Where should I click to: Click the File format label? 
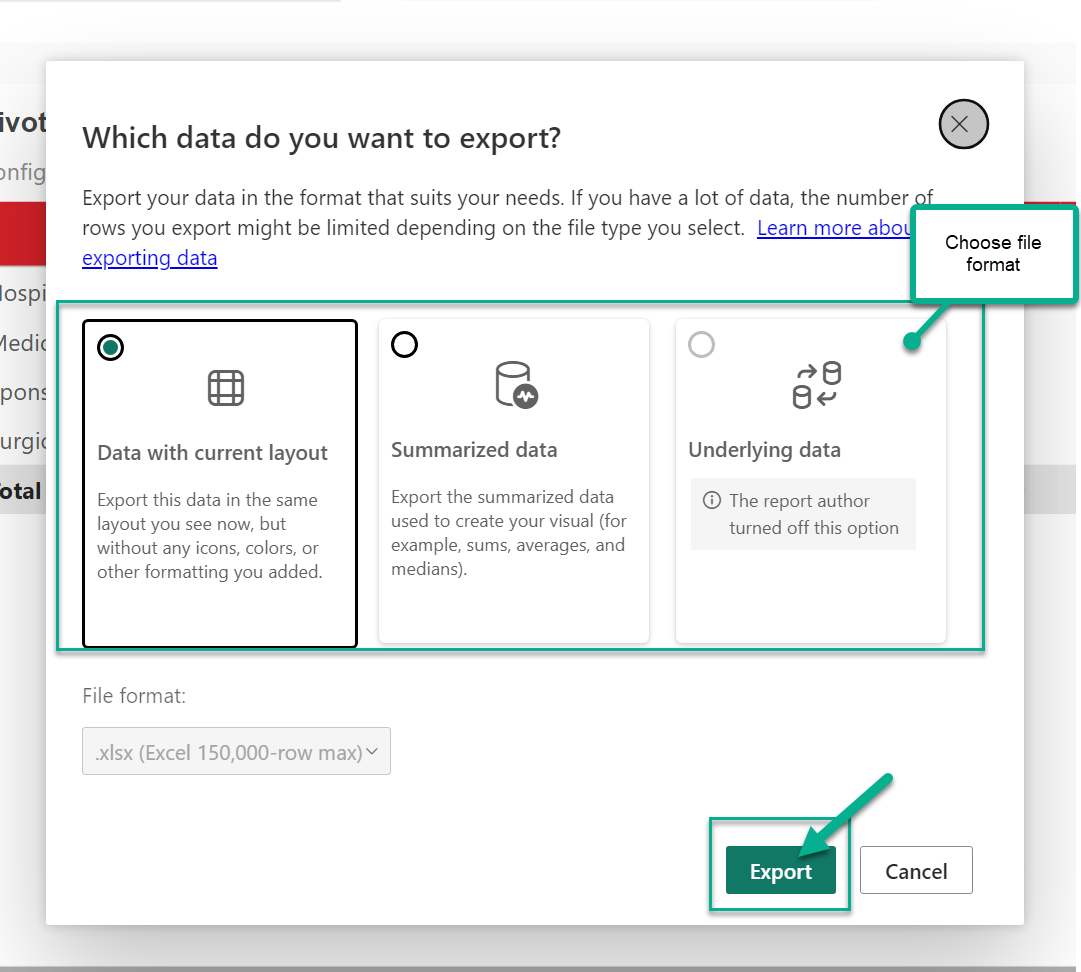[x=134, y=696]
